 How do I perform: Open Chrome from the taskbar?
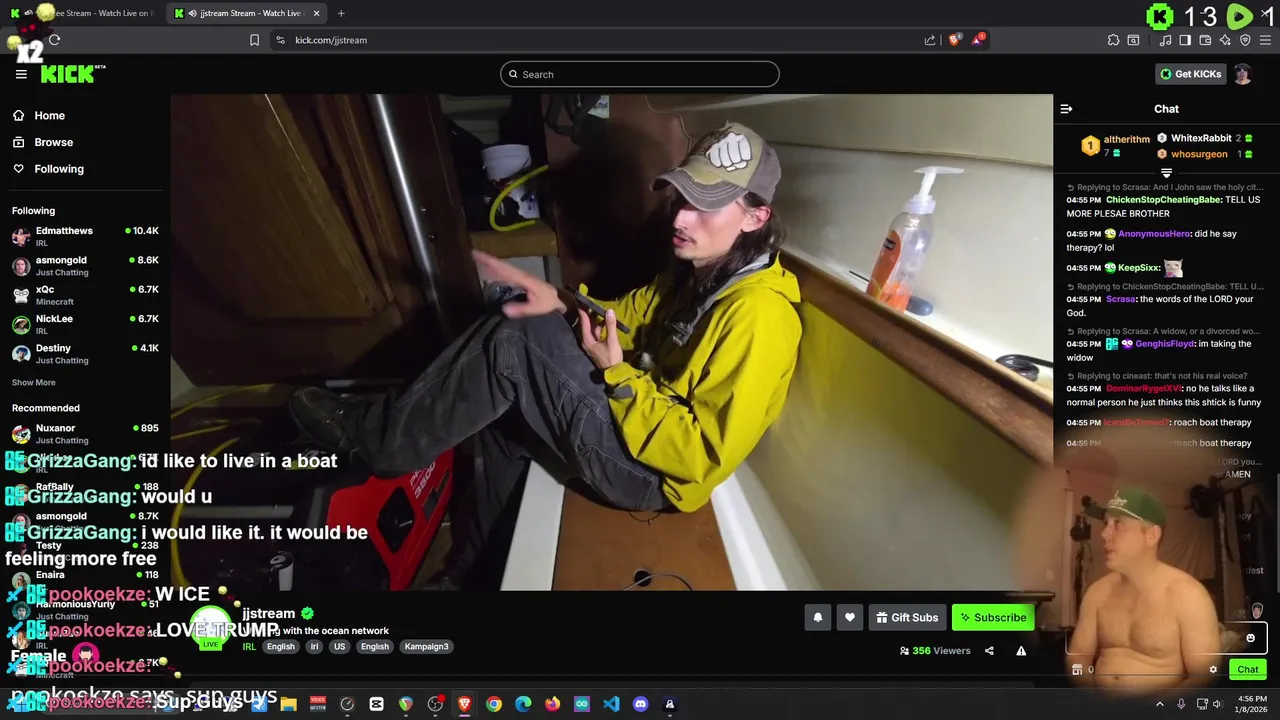[x=494, y=704]
